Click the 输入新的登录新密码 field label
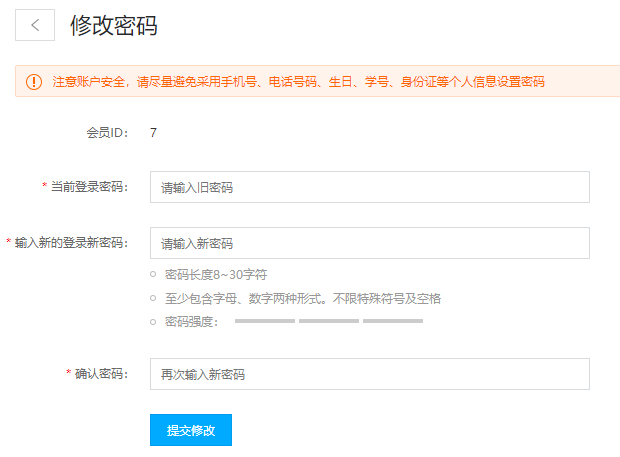 [72, 243]
